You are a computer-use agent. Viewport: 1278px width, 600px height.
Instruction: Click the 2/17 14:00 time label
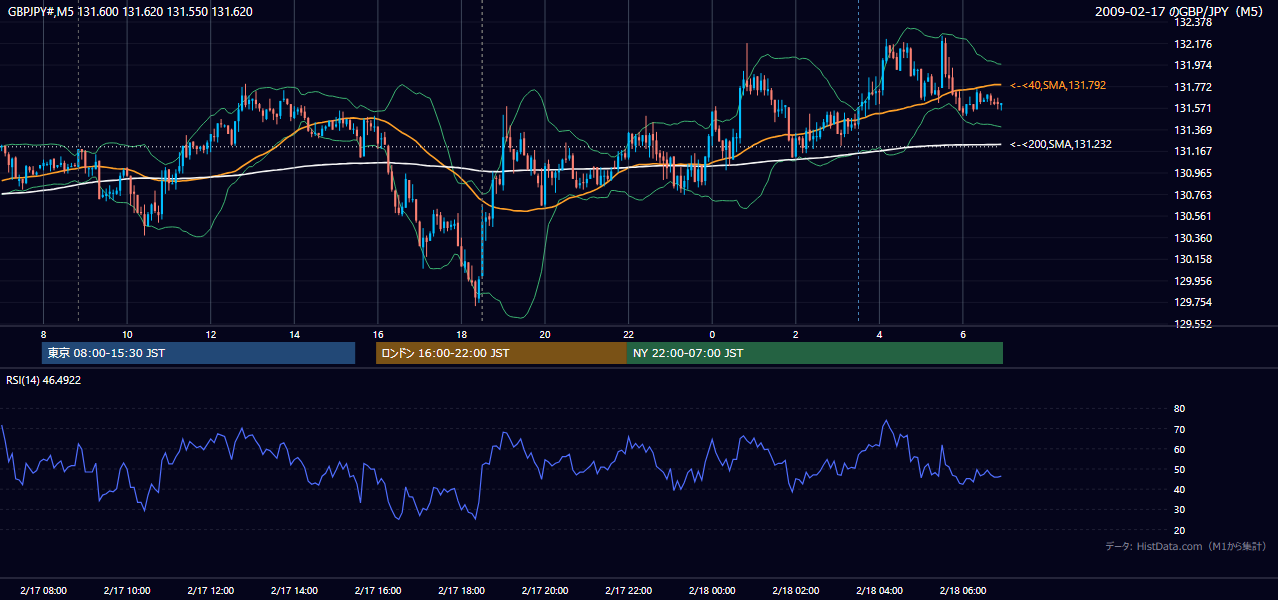(x=294, y=590)
